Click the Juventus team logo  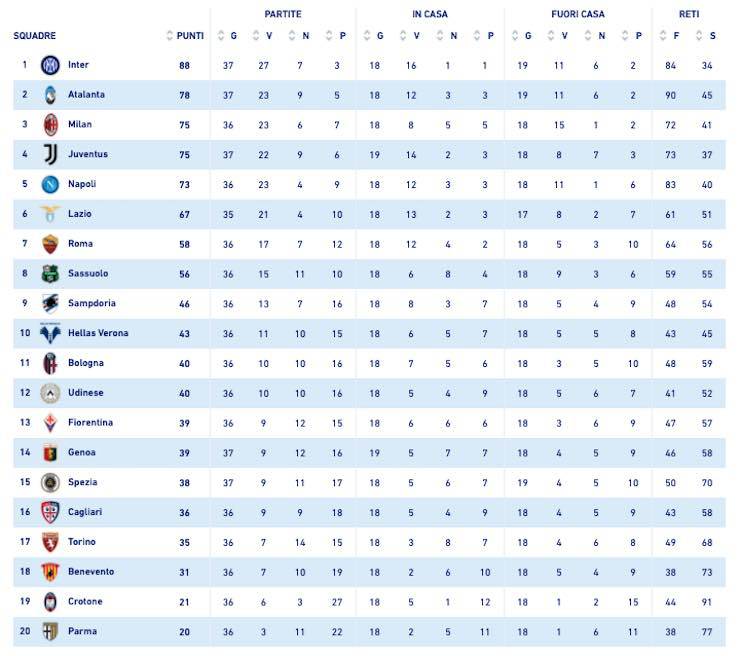point(50,155)
